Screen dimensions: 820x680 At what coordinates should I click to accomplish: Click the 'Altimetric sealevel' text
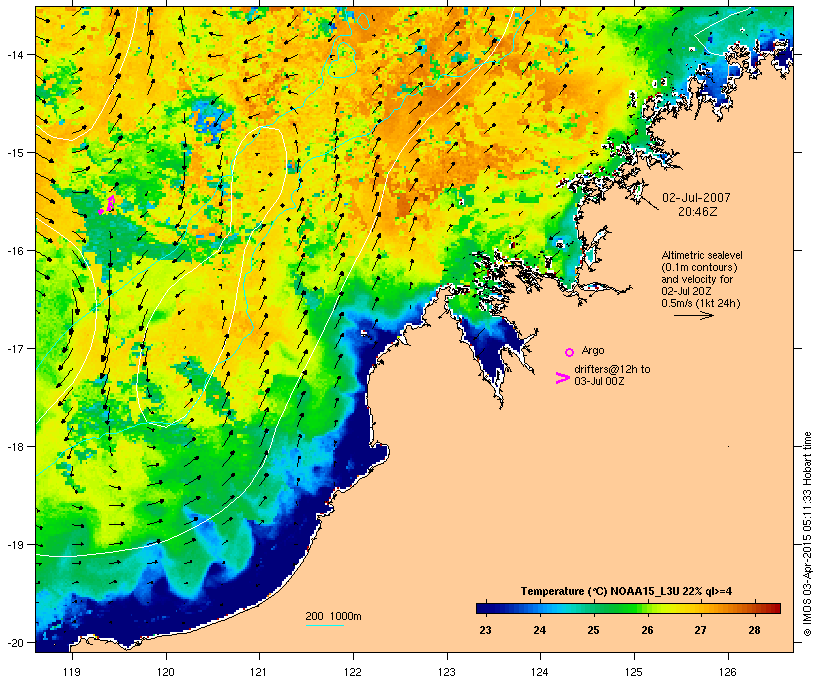tap(702, 255)
